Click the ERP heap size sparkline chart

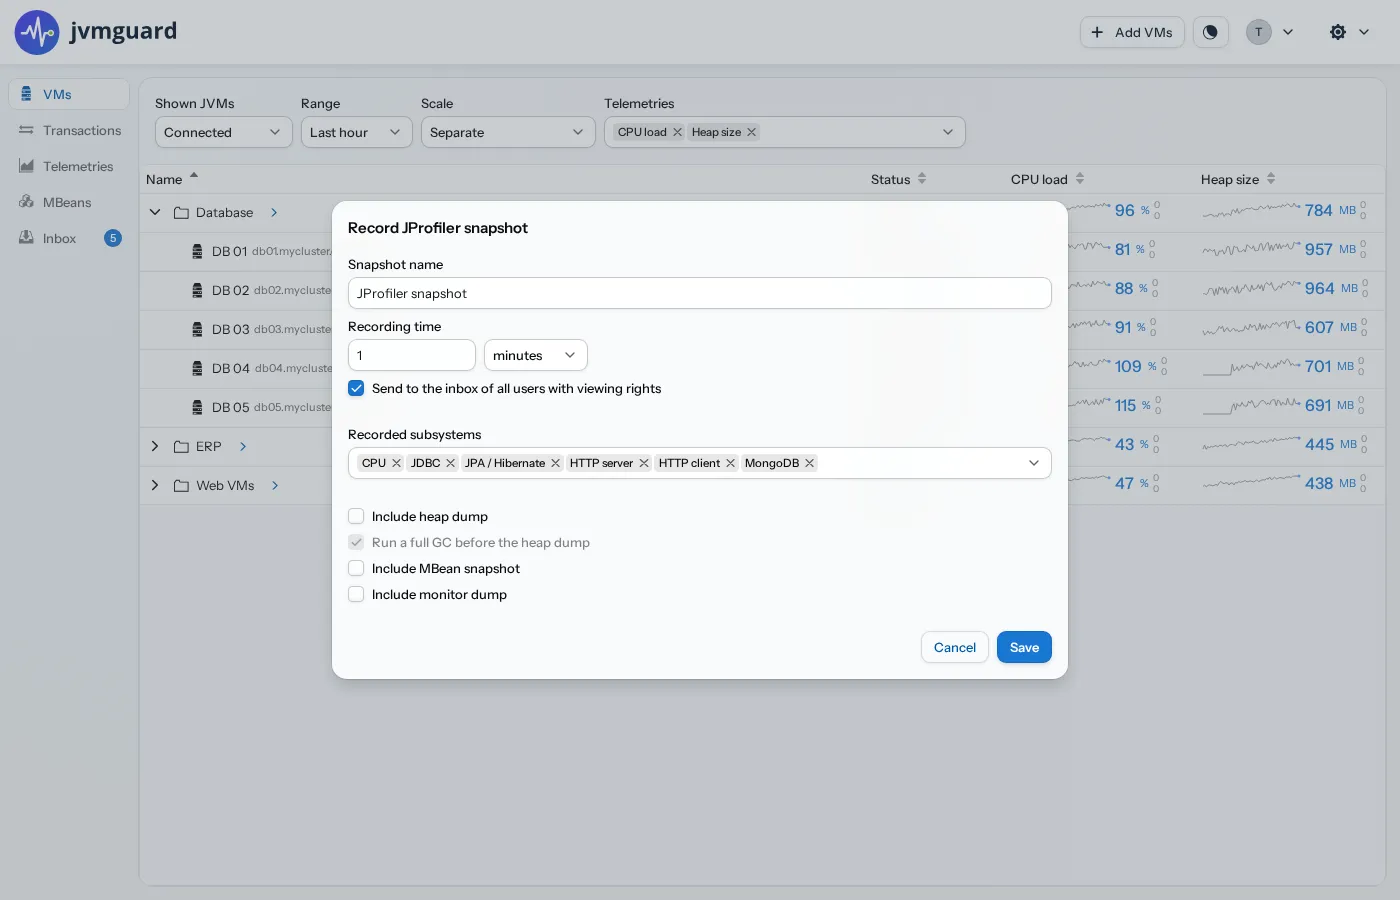[1251, 444]
